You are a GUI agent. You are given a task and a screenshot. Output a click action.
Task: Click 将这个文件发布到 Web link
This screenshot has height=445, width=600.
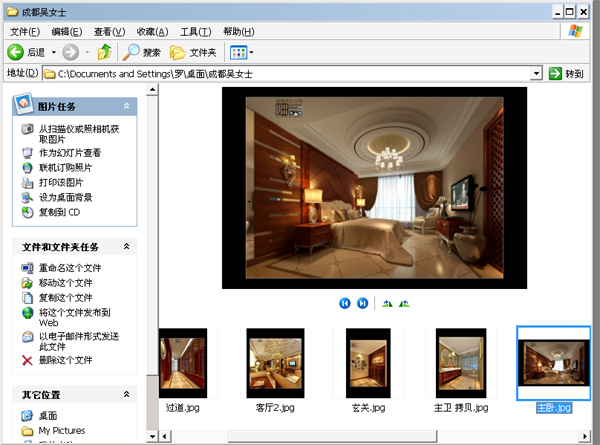pyautogui.click(x=75, y=318)
